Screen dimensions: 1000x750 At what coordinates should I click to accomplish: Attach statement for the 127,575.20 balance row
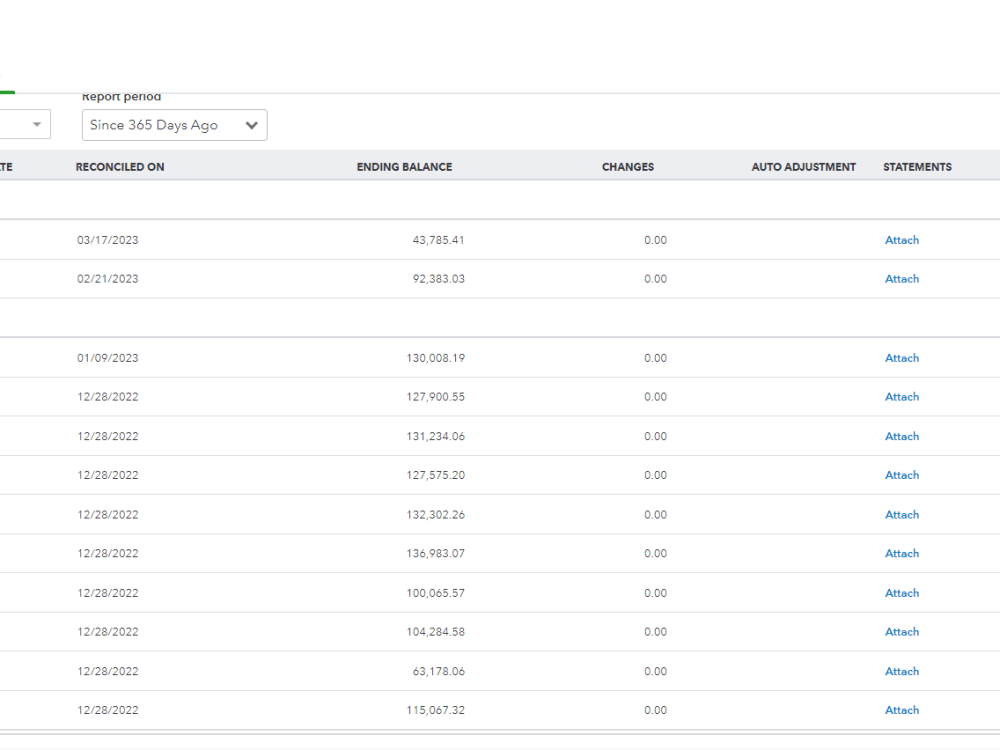pyautogui.click(x=902, y=476)
